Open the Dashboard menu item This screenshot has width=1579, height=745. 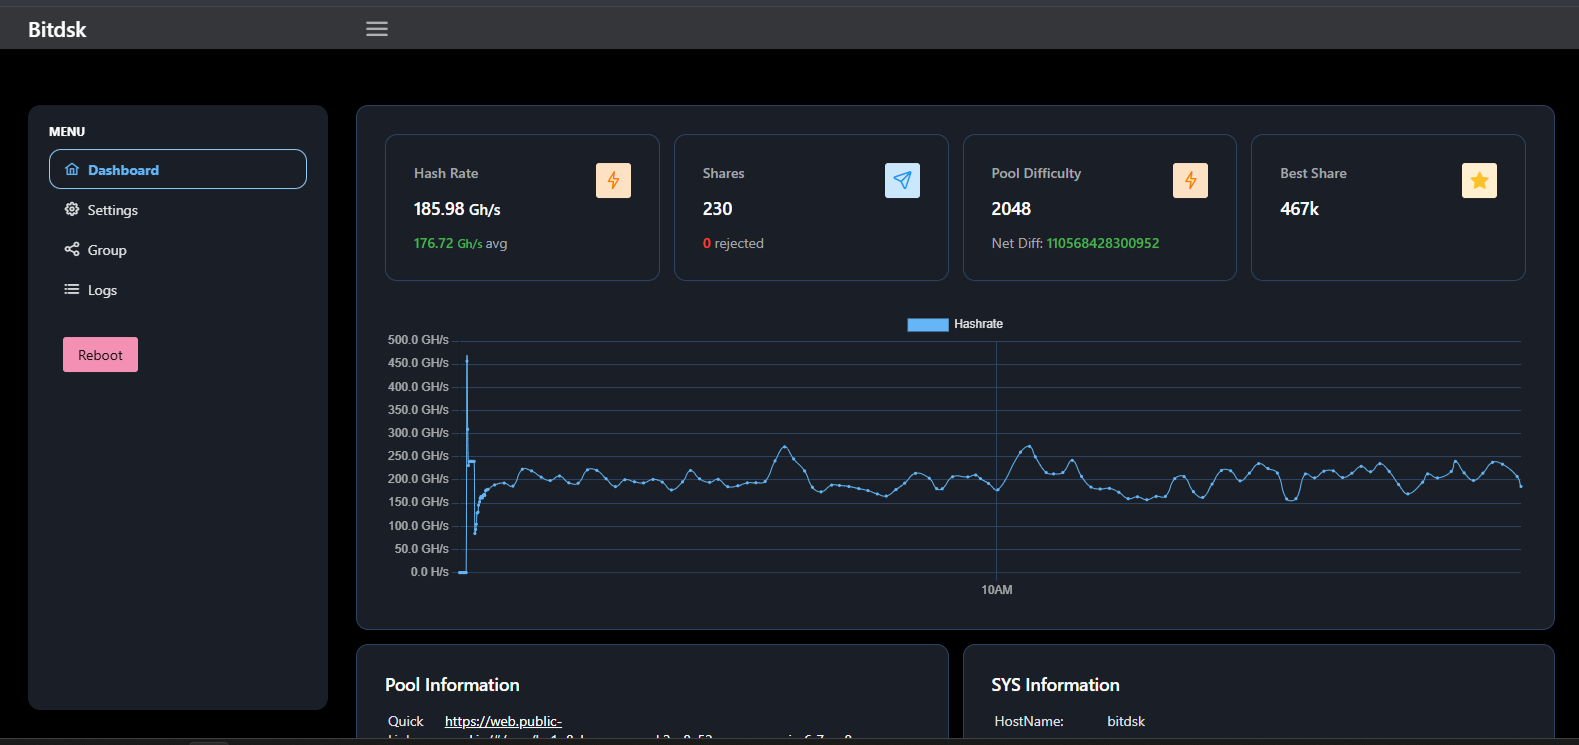pyautogui.click(x=178, y=169)
